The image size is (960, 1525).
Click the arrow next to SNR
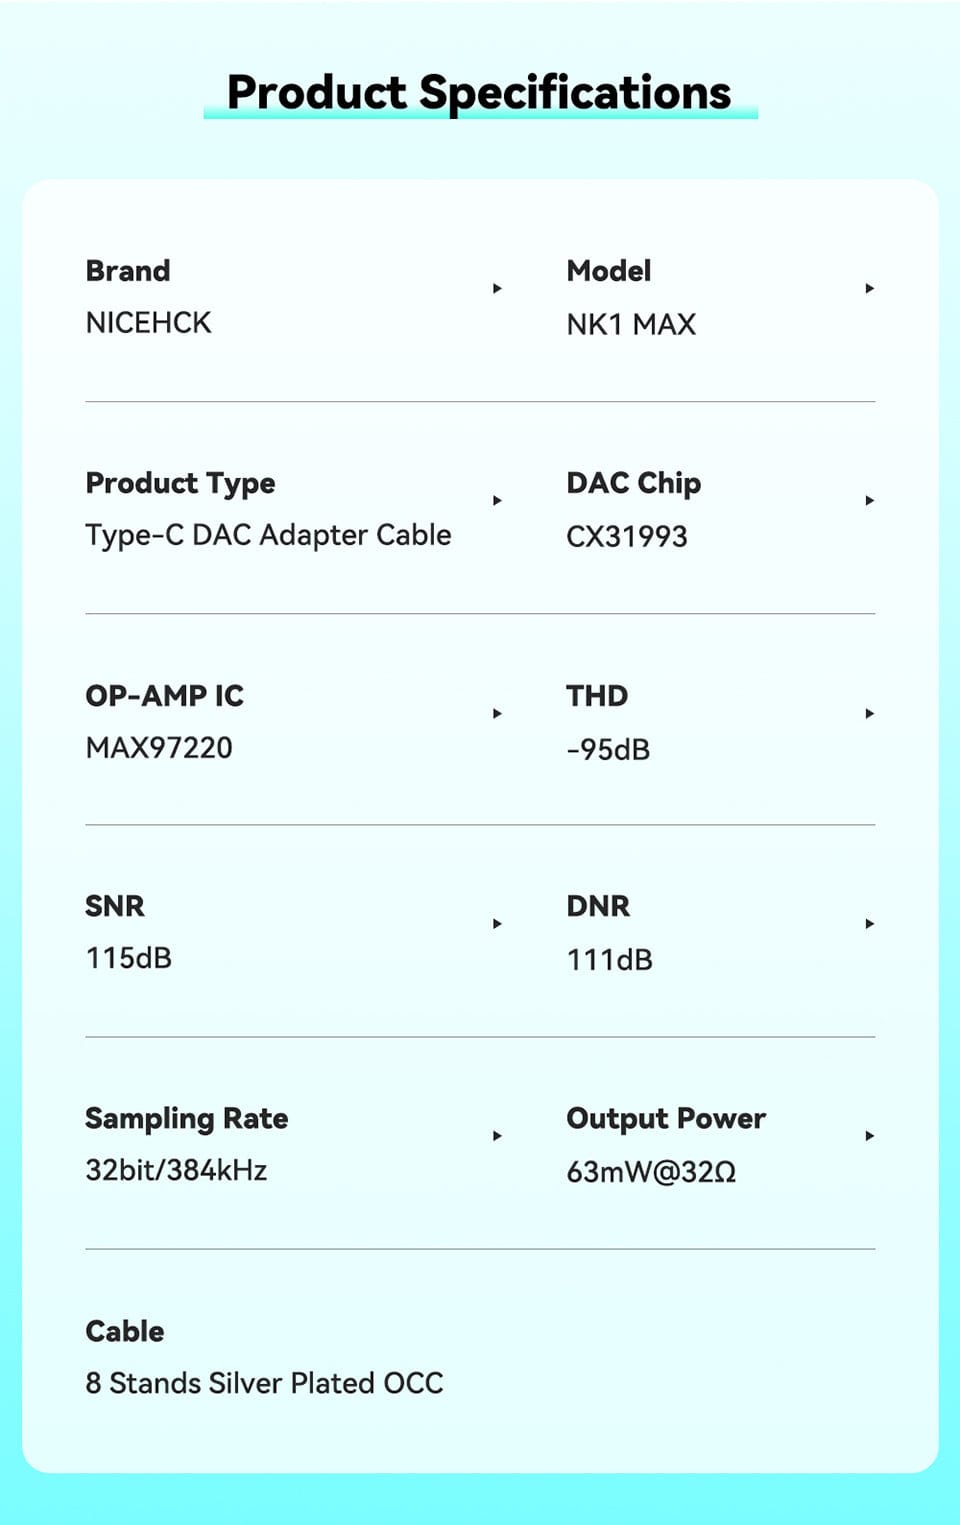[497, 923]
